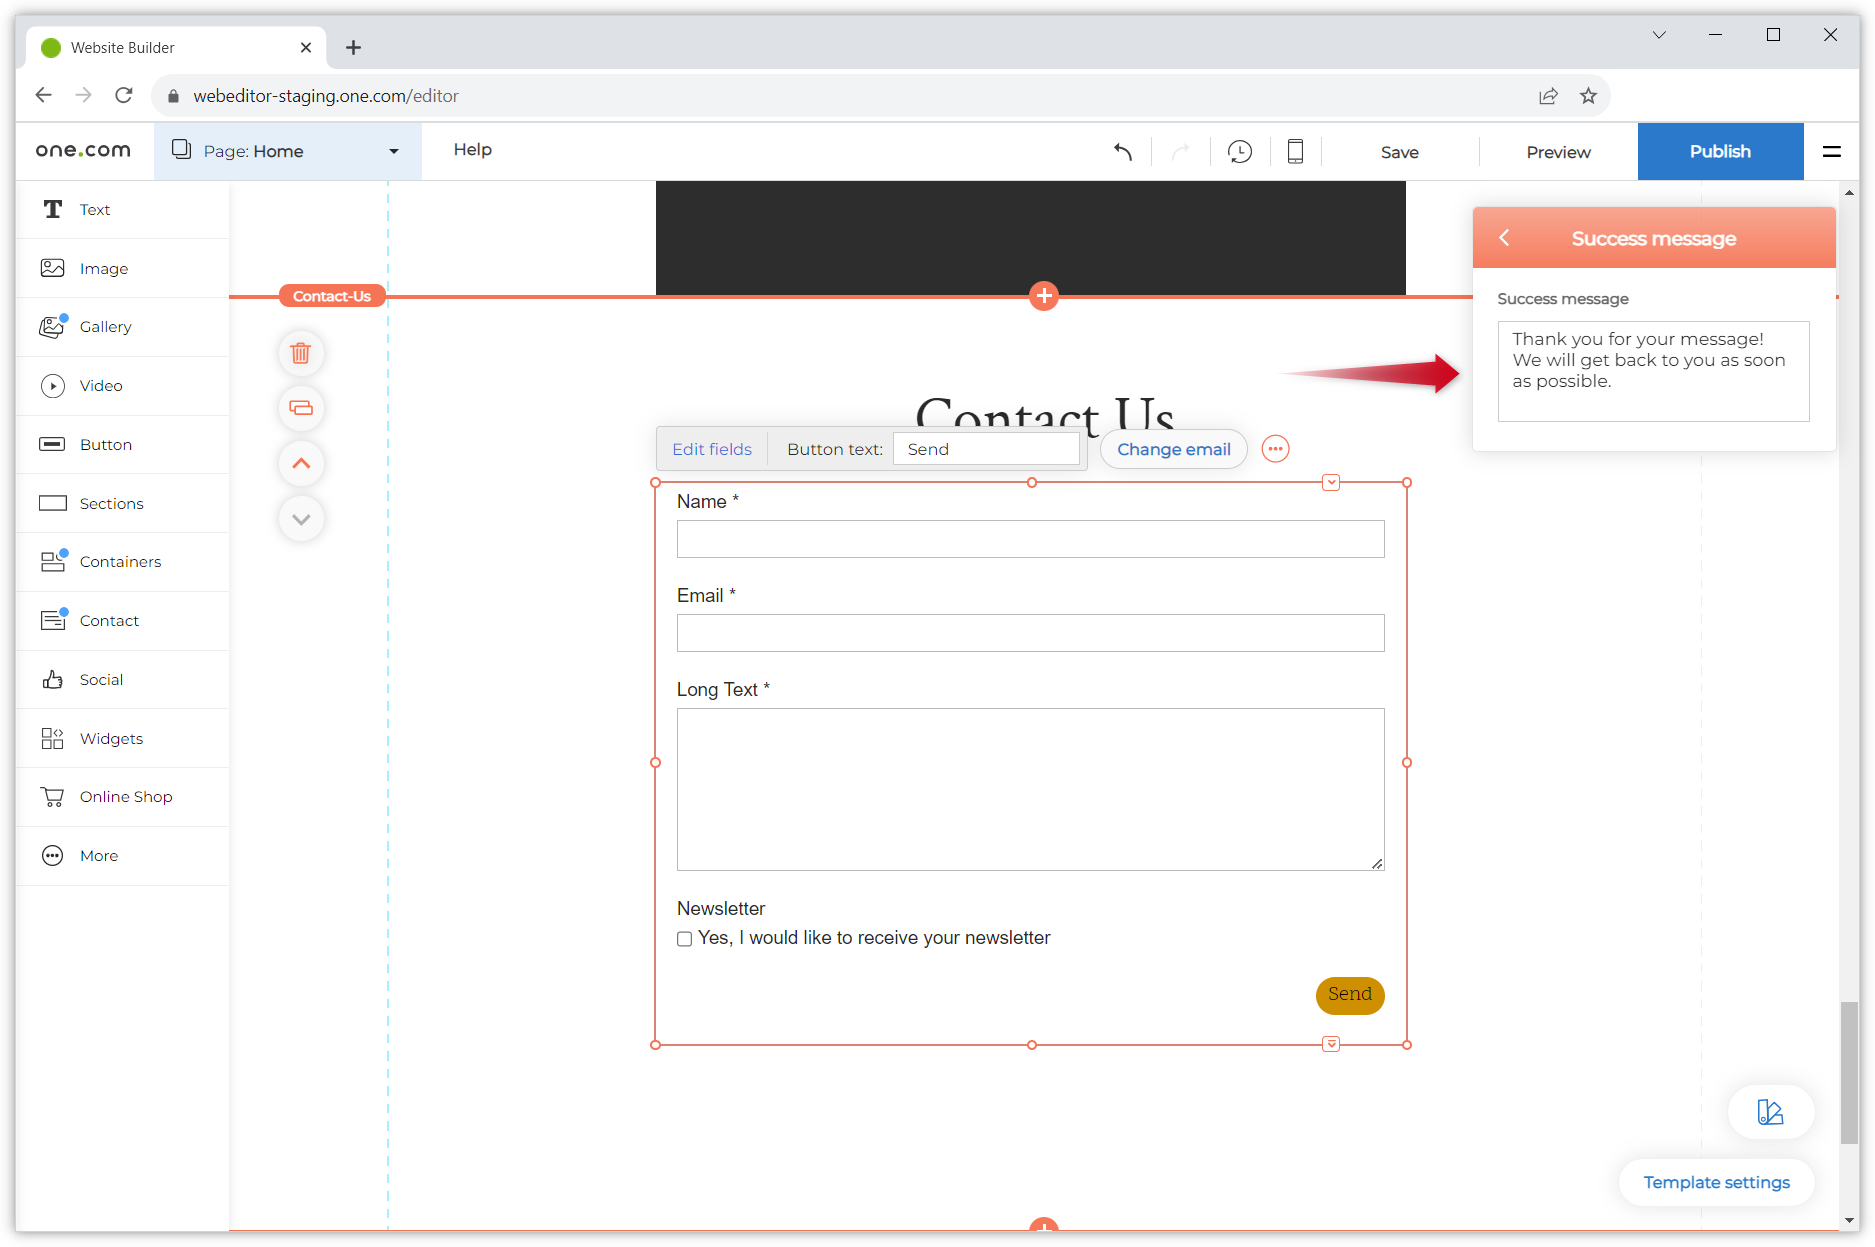Viewport: 1875px width, 1247px height.
Task: Move section up with chevron arrow
Action: tap(301, 464)
